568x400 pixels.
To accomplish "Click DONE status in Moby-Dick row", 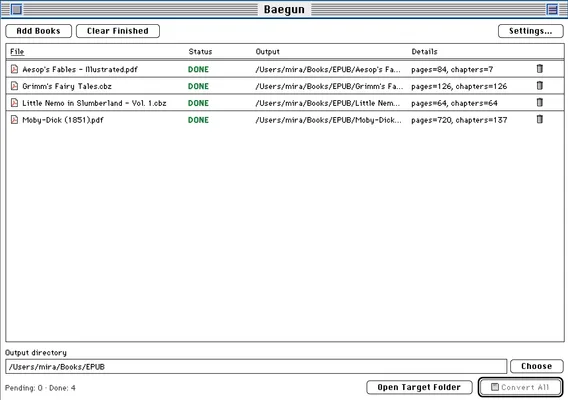I will 198,120.
